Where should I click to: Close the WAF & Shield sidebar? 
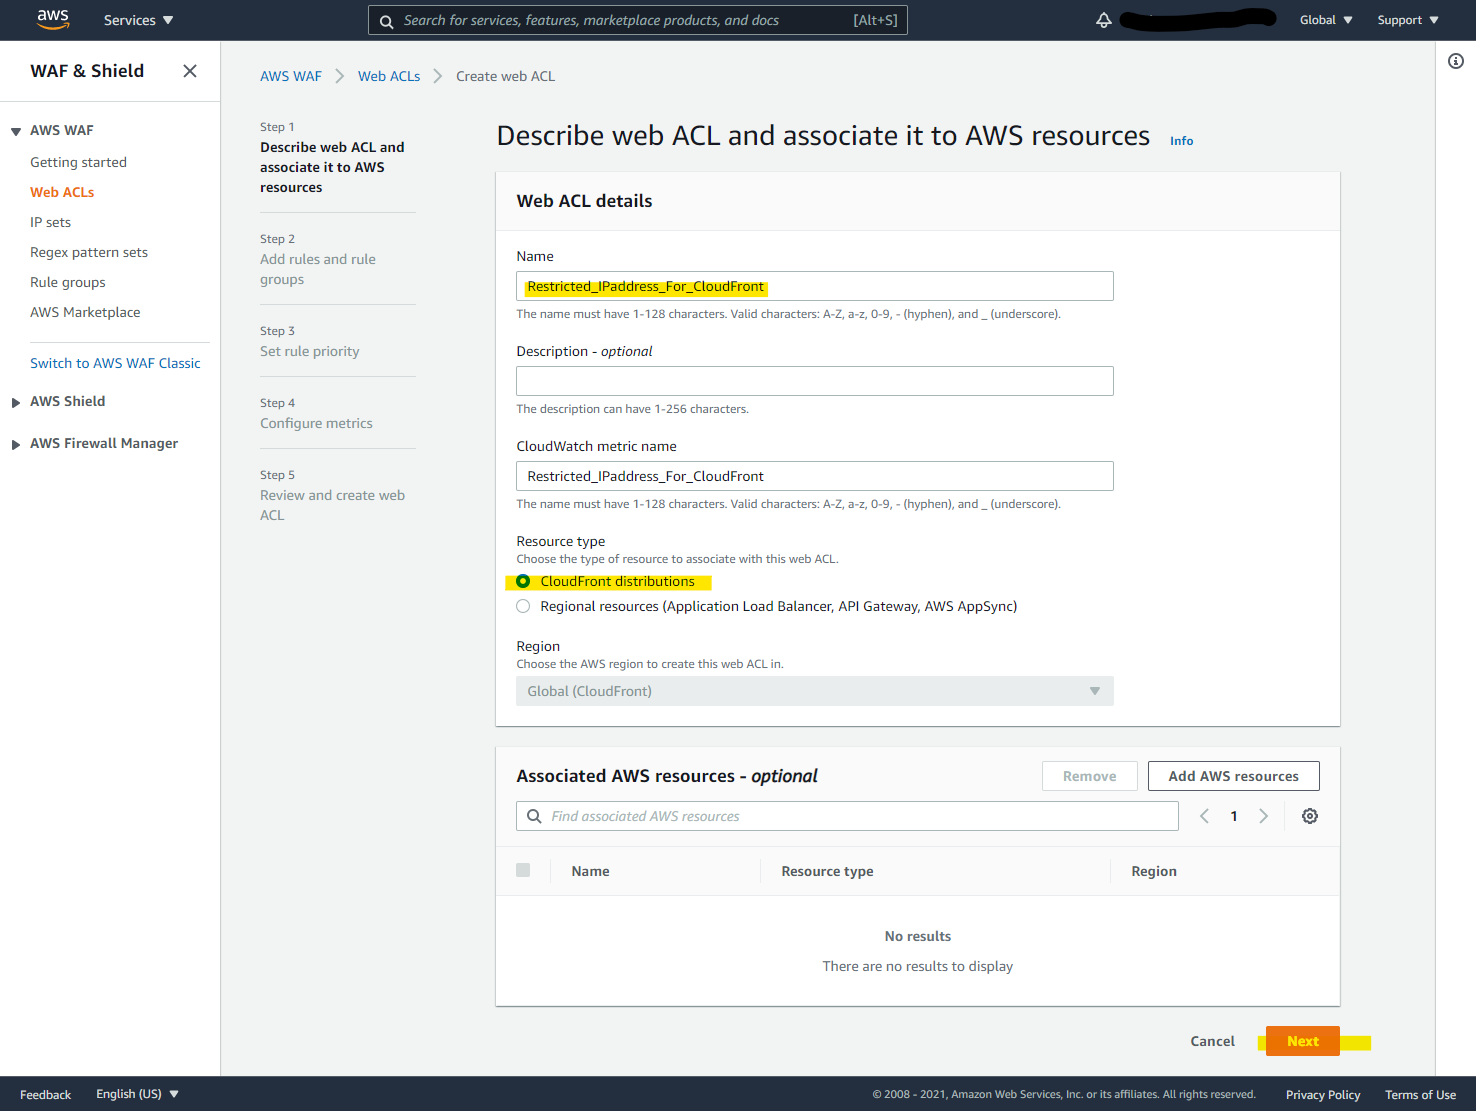190,71
